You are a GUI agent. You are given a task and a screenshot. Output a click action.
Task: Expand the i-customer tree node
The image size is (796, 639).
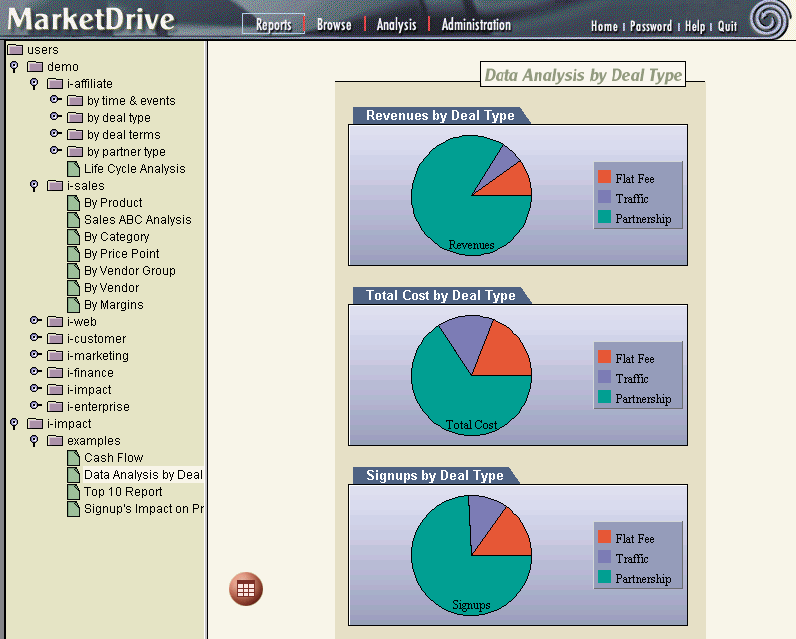tap(36, 338)
